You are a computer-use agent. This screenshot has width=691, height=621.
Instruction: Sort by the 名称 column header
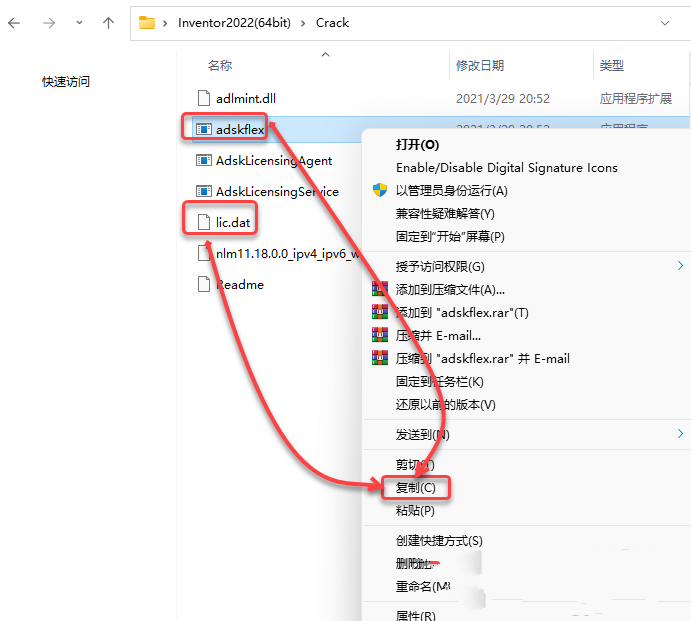[x=220, y=66]
